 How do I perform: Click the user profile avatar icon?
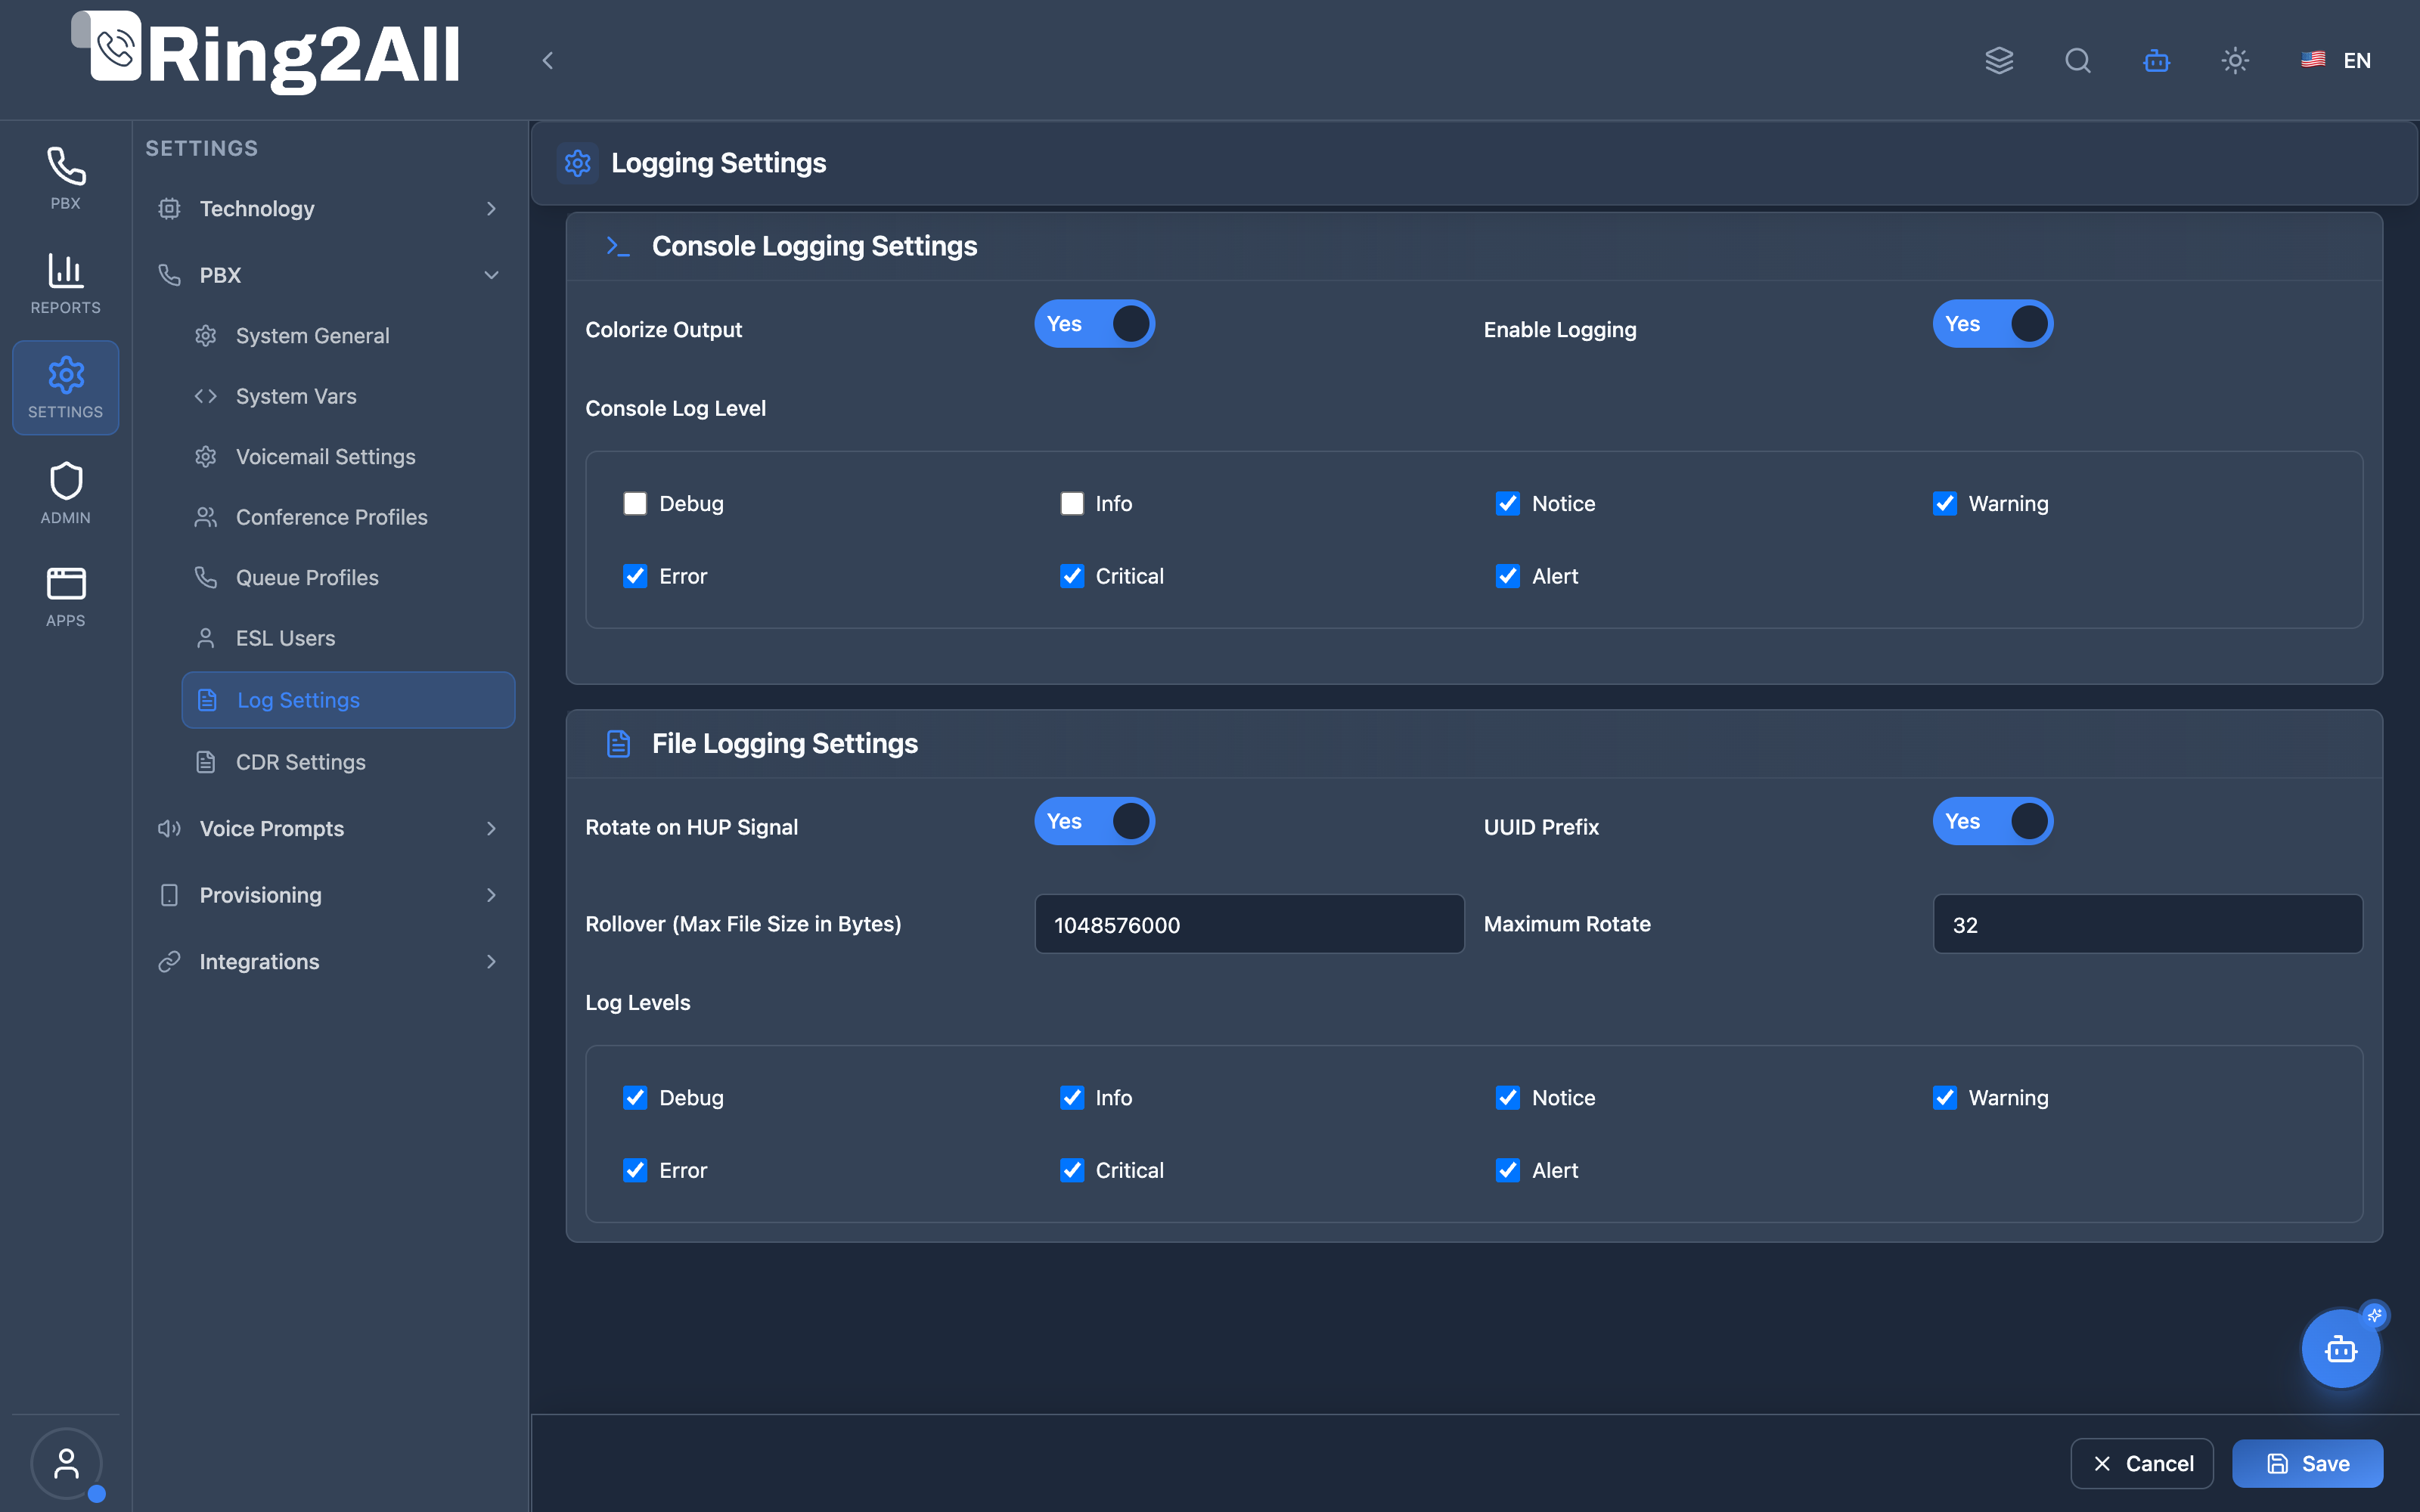(x=66, y=1463)
